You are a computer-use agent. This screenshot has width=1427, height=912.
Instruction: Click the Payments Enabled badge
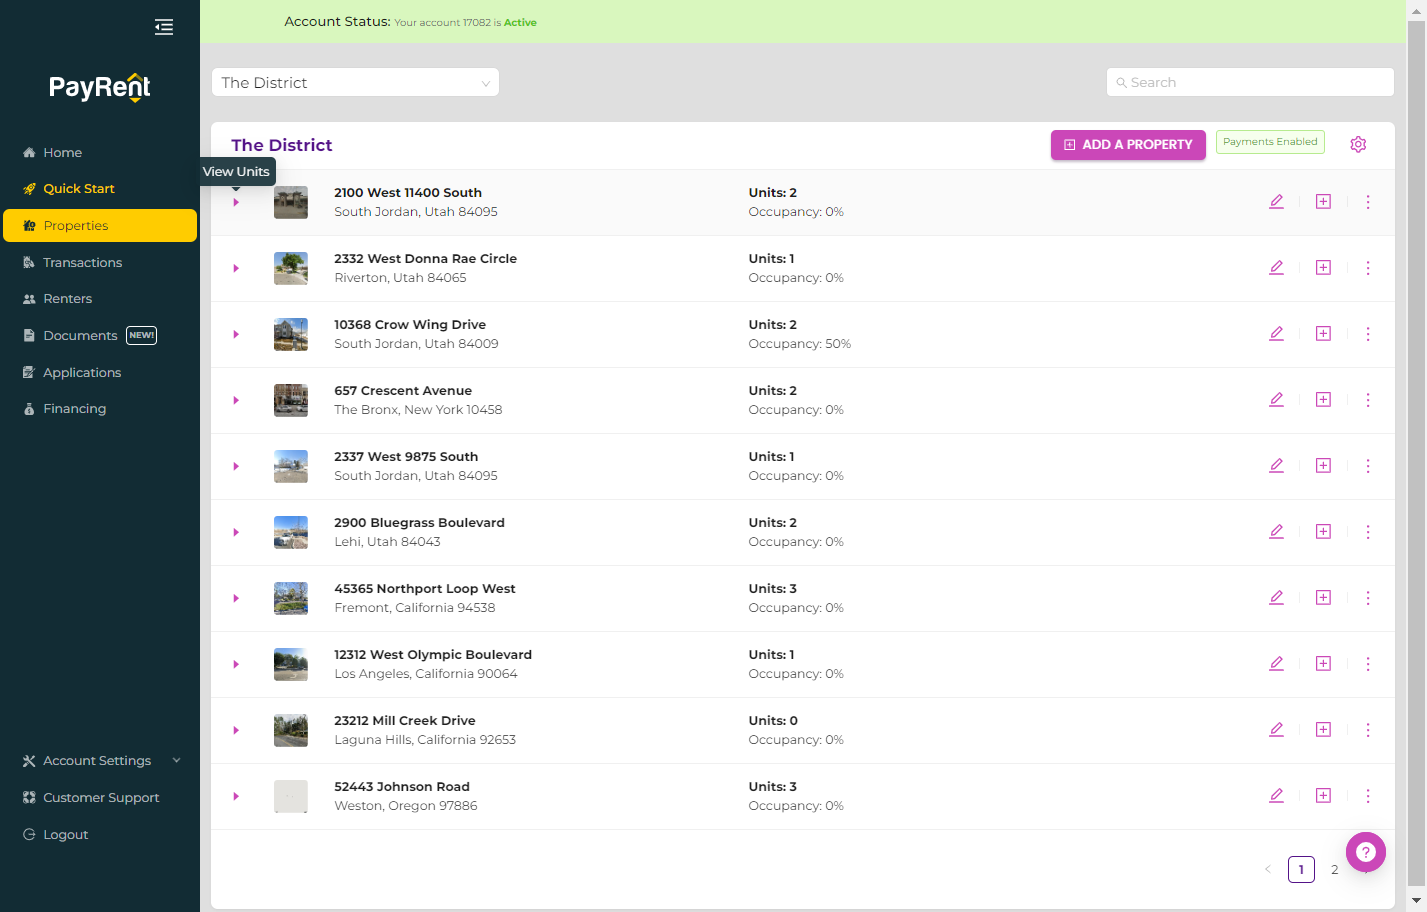(x=1270, y=142)
